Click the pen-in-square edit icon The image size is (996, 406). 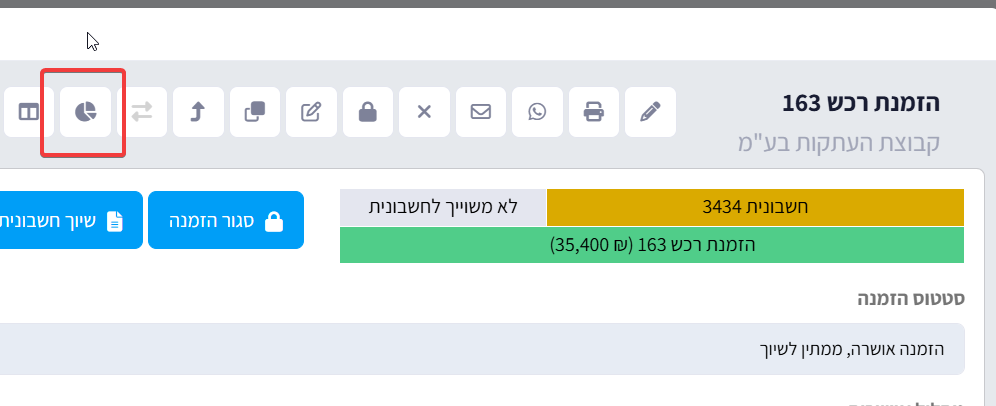tap(311, 112)
